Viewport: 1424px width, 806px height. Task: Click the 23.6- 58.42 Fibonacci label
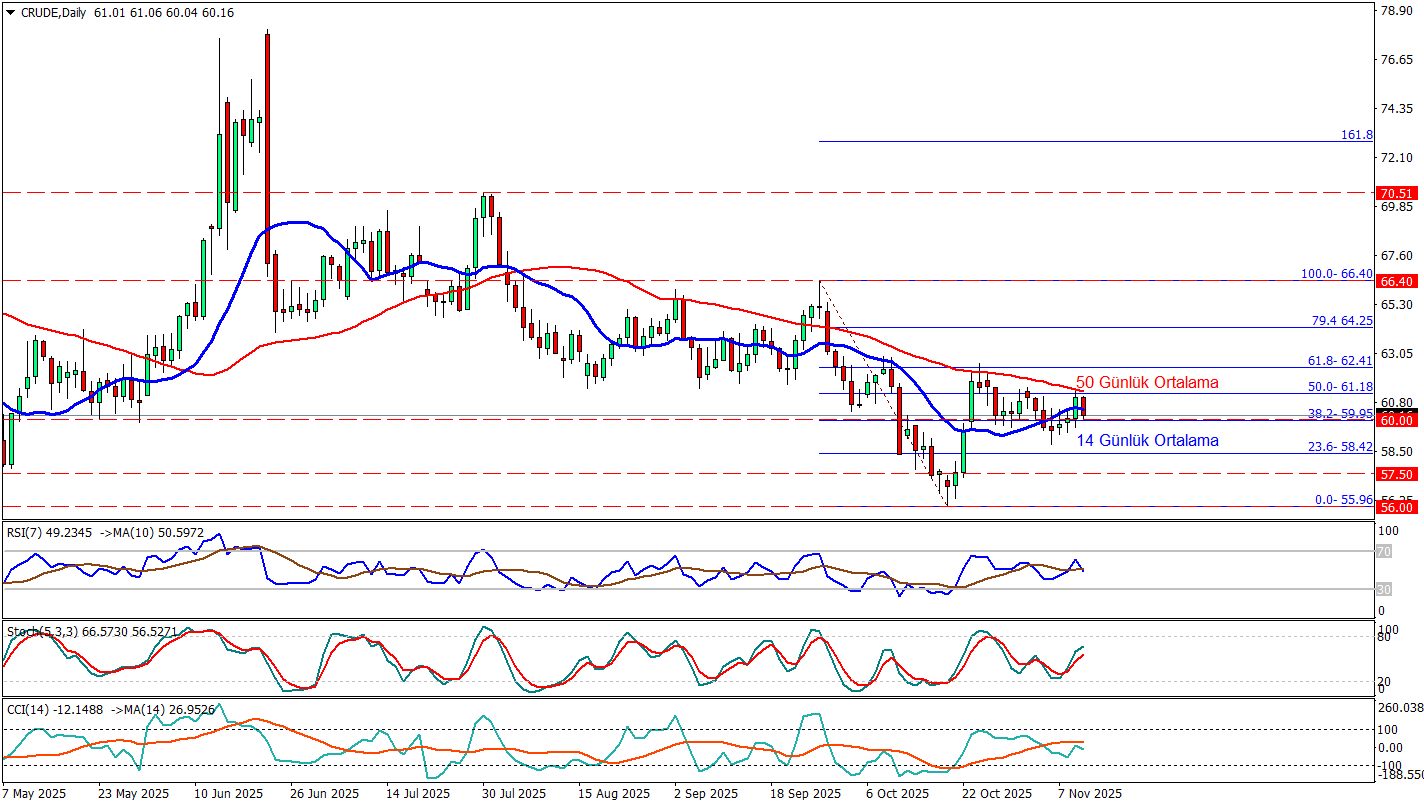point(1342,447)
